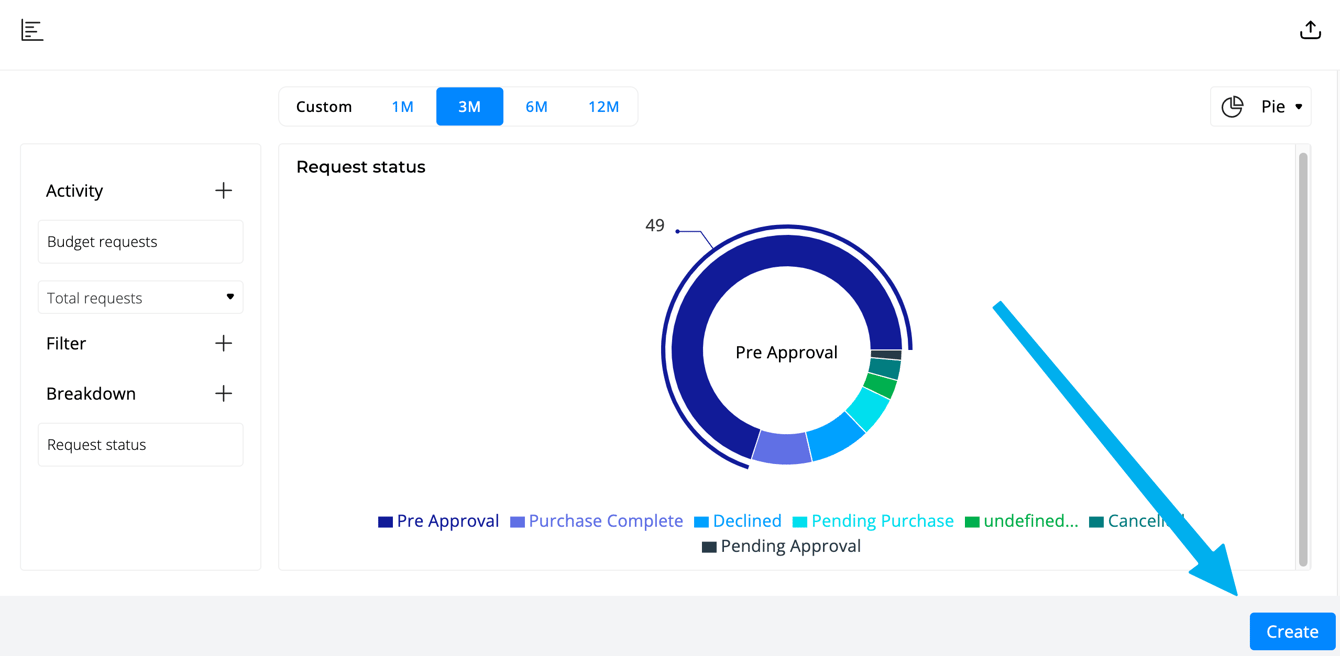
Task: Click the Activity section heading
Action: pos(74,190)
